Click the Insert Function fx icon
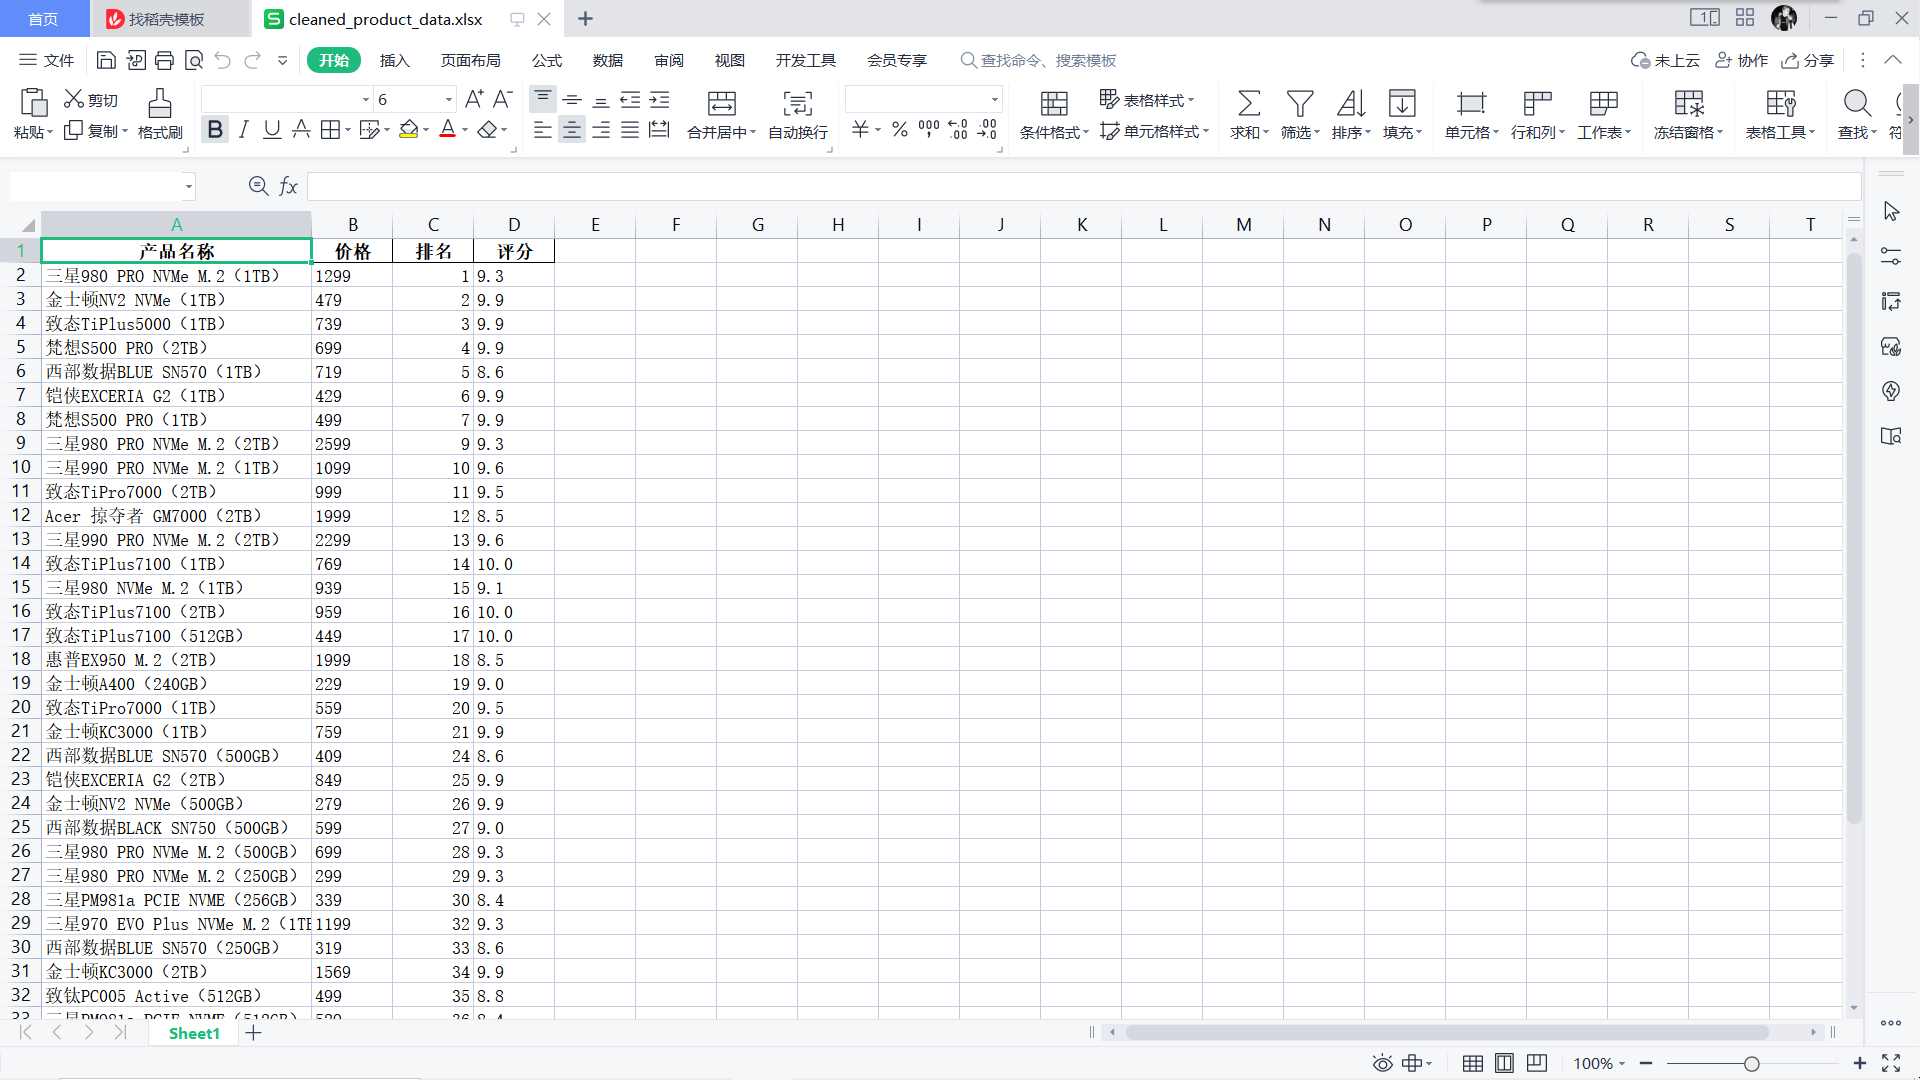This screenshot has width=1920, height=1080. point(288,186)
